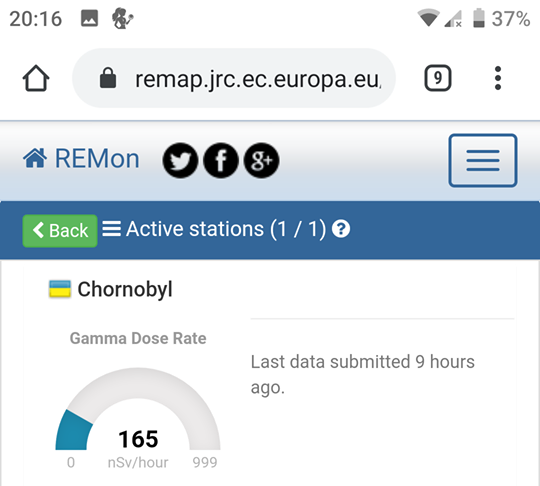Open the browser three-dot menu
This screenshot has height=486, width=540.
[498, 78]
